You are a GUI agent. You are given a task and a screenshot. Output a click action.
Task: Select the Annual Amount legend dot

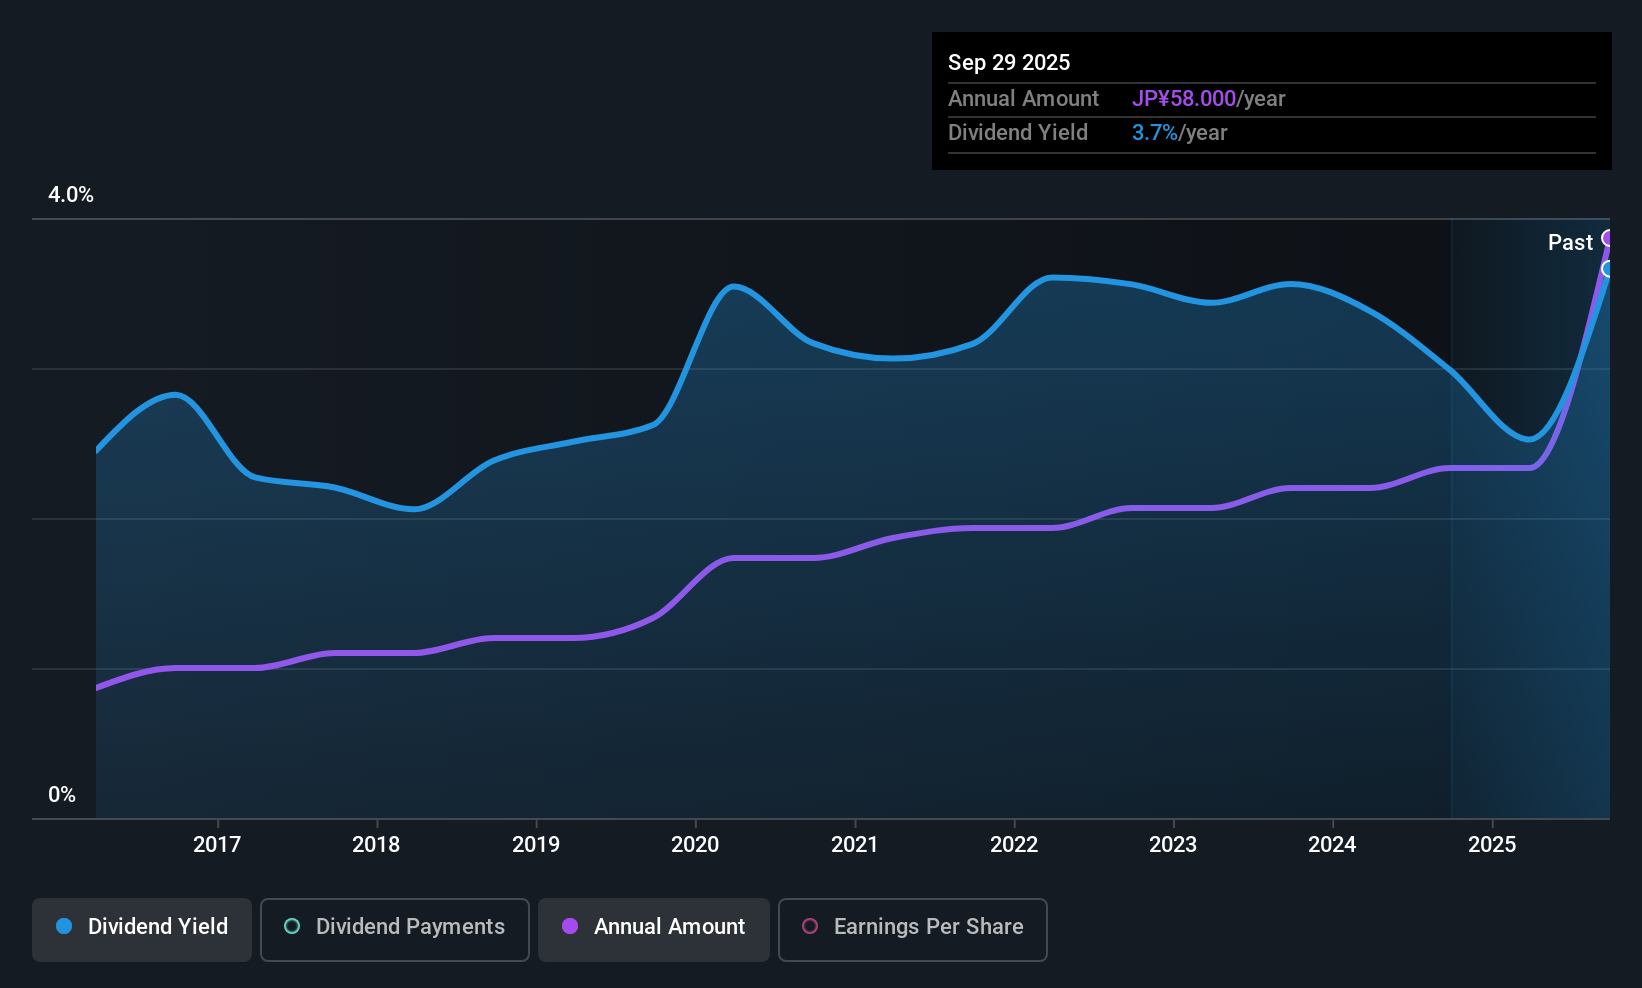coord(569,927)
